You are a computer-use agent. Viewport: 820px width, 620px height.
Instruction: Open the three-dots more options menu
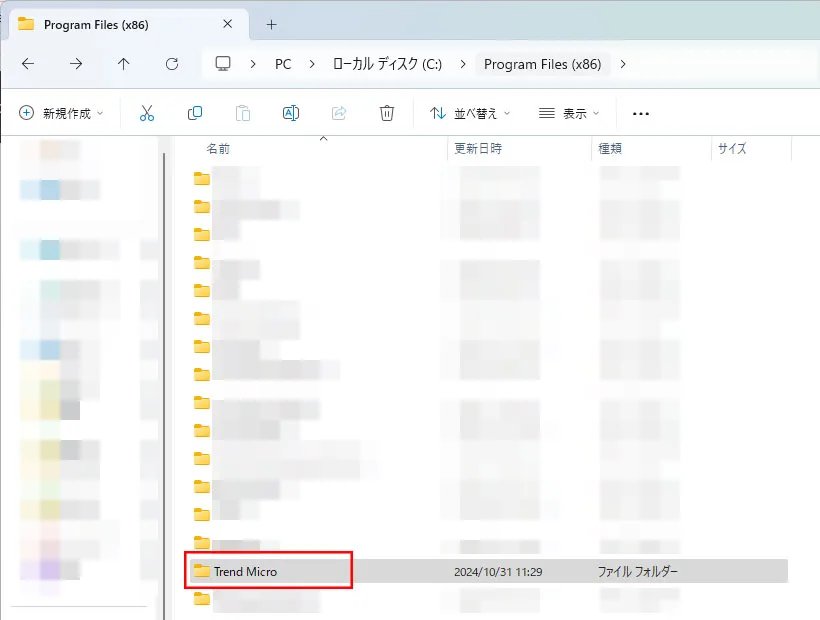641,113
